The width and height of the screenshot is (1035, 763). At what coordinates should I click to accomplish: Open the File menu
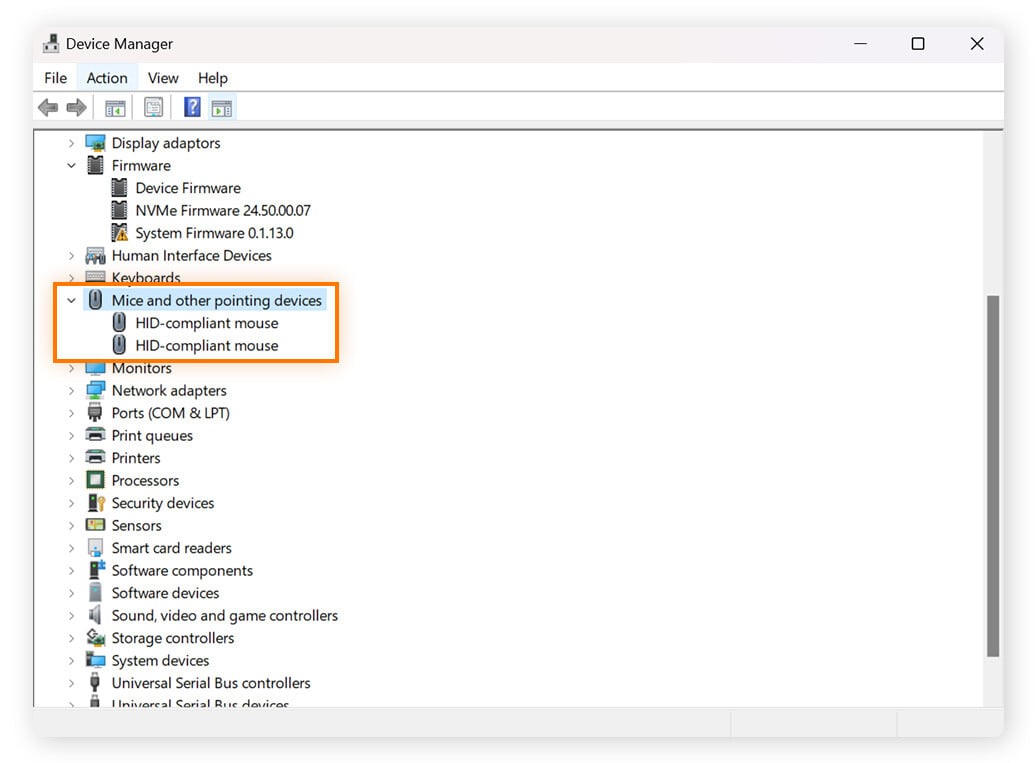[56, 78]
